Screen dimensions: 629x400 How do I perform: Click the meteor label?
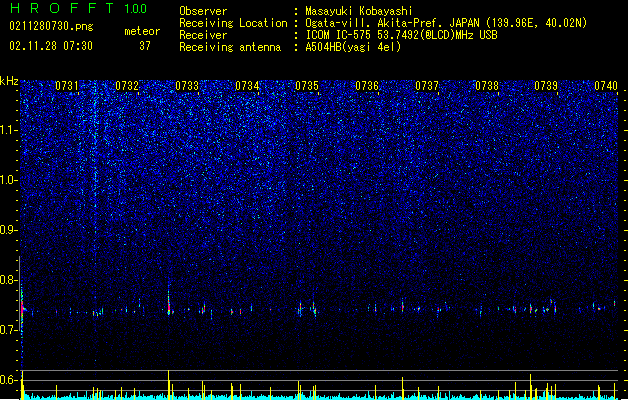click(142, 31)
